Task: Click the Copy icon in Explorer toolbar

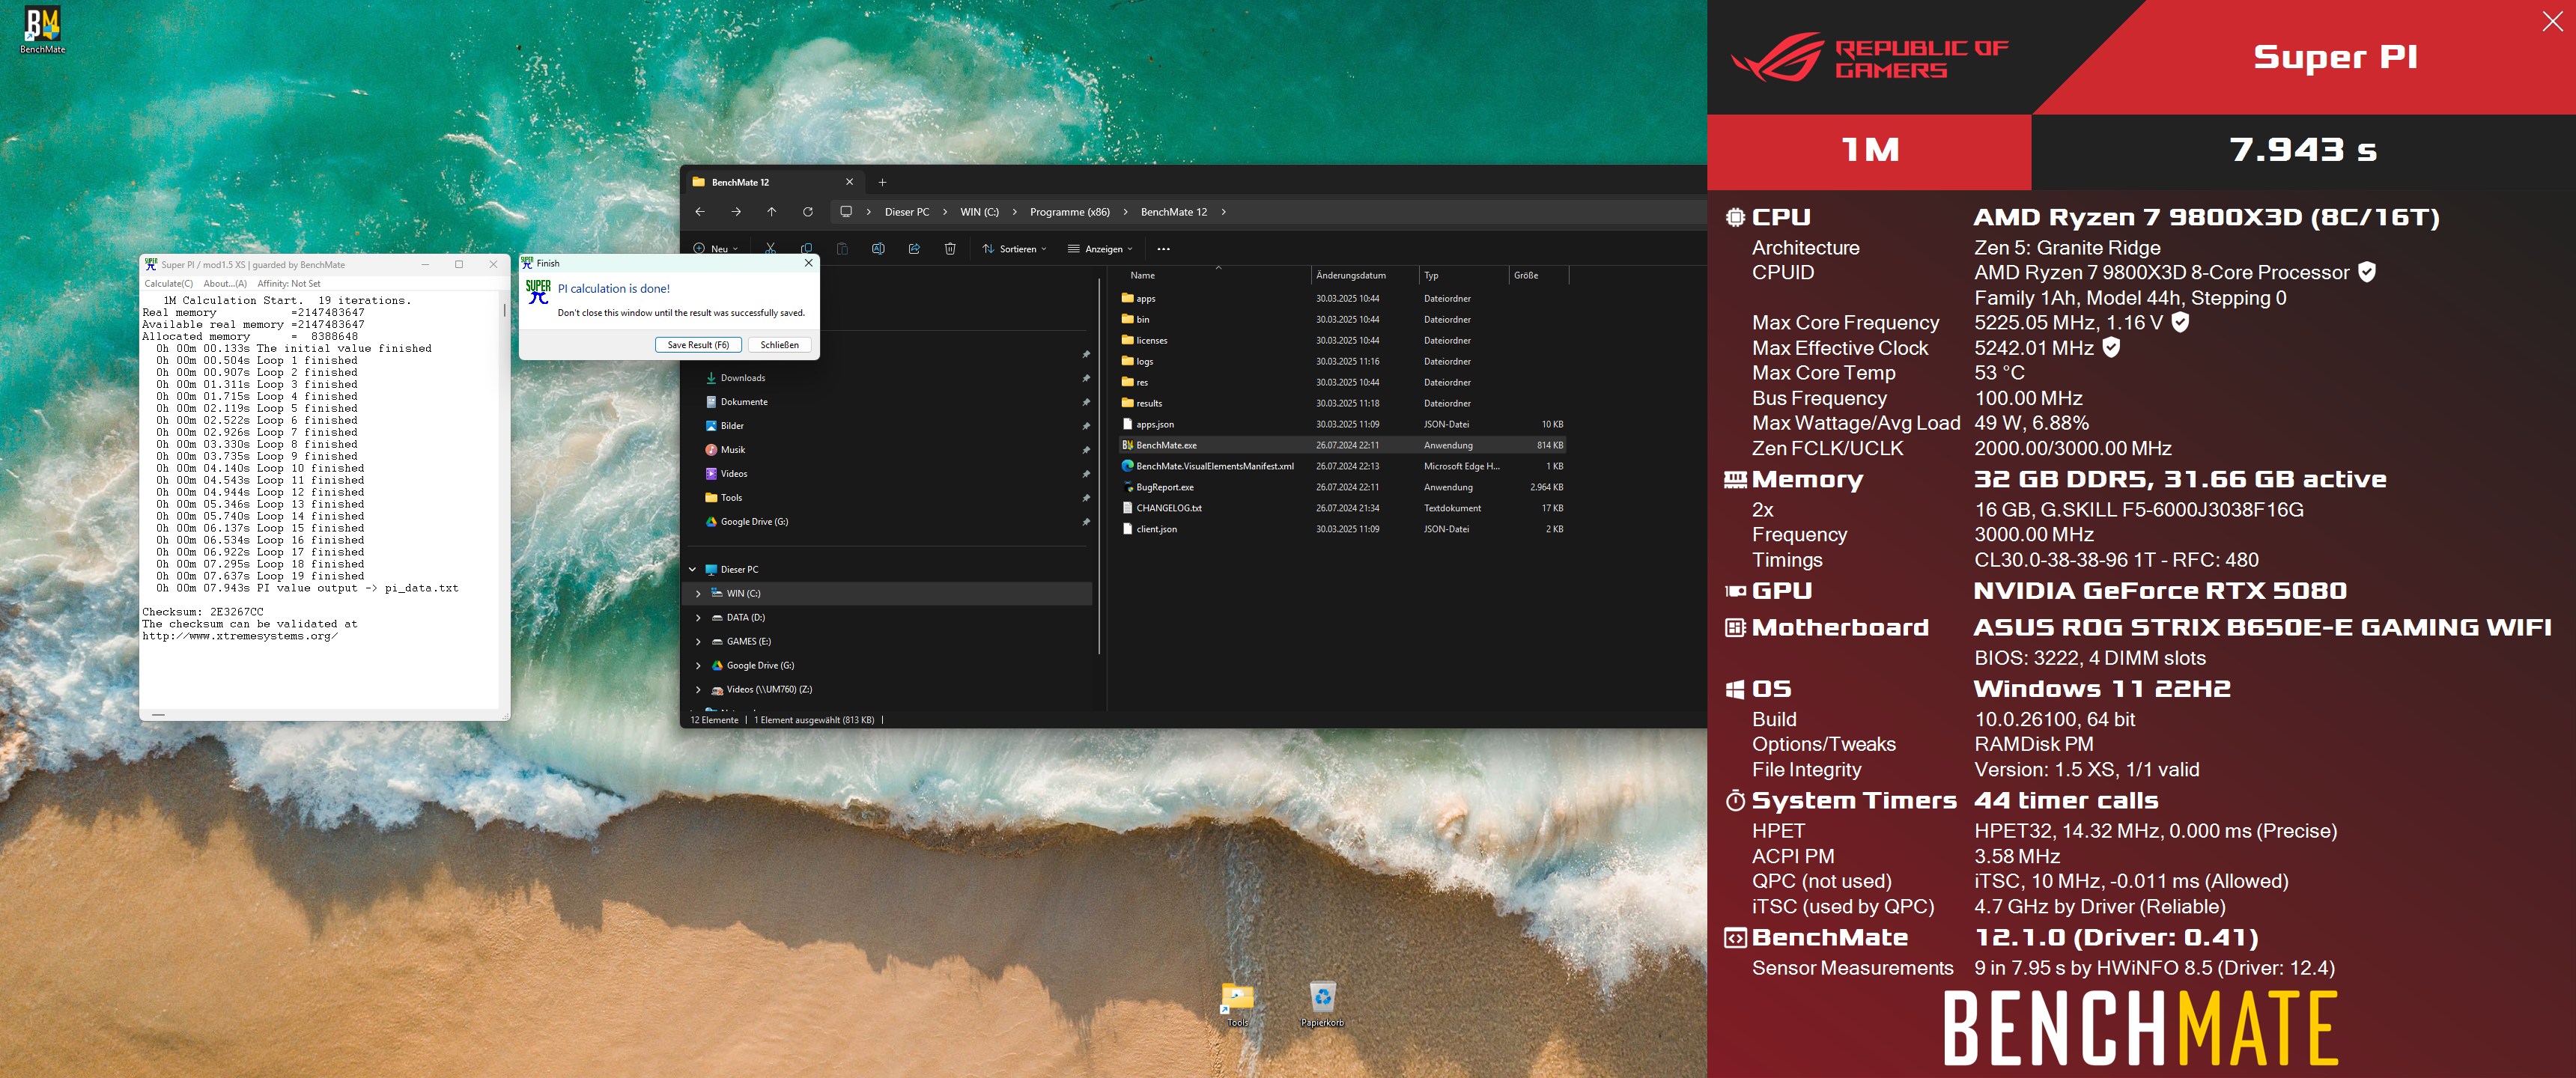Action: click(806, 248)
